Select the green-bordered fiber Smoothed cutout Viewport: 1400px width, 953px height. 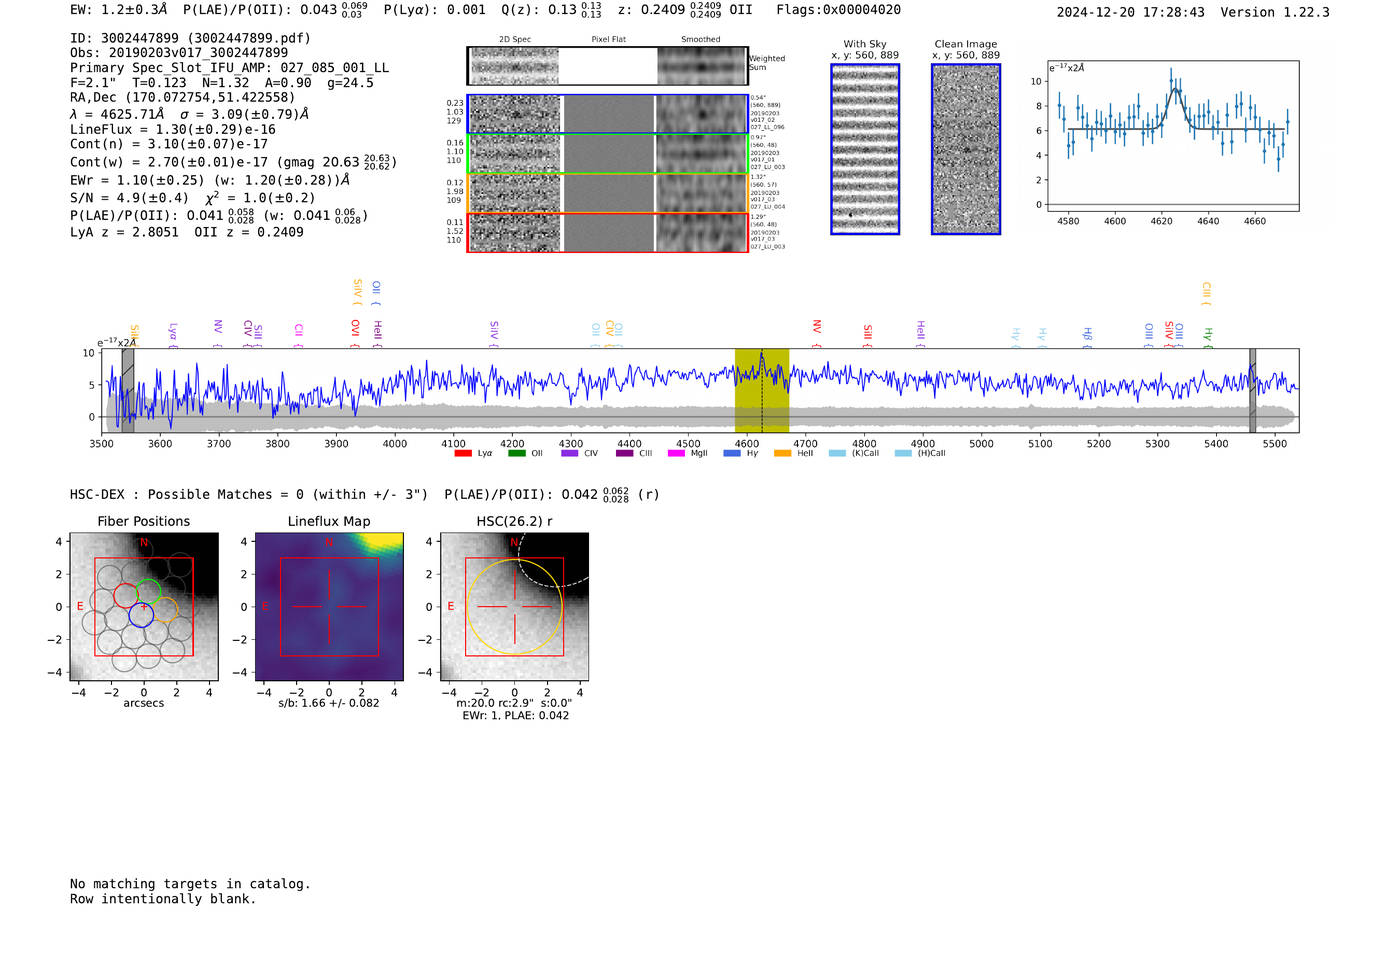[702, 154]
